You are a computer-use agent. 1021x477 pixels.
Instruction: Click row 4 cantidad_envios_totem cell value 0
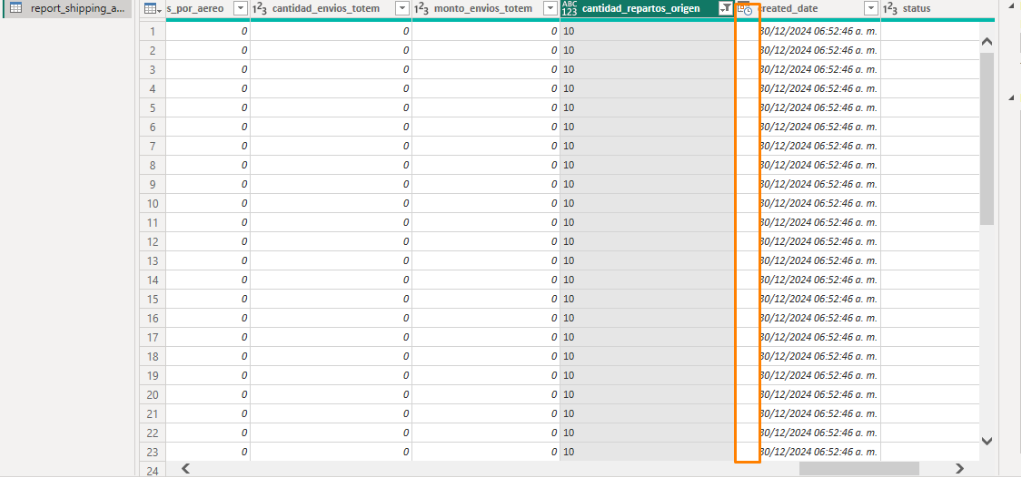(x=331, y=89)
